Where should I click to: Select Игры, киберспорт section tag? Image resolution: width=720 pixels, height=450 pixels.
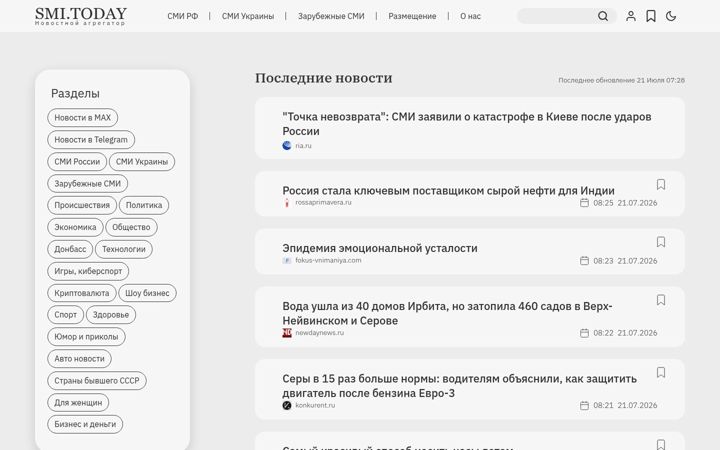pyautogui.click(x=88, y=271)
